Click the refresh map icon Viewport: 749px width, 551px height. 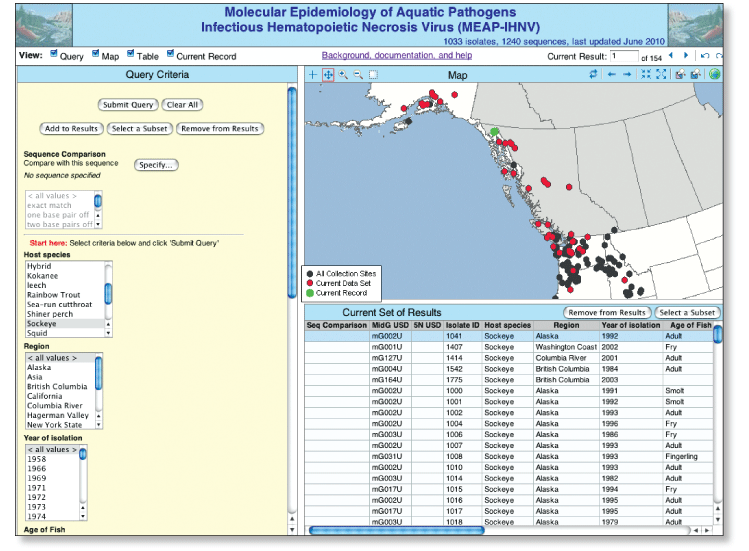pos(593,75)
